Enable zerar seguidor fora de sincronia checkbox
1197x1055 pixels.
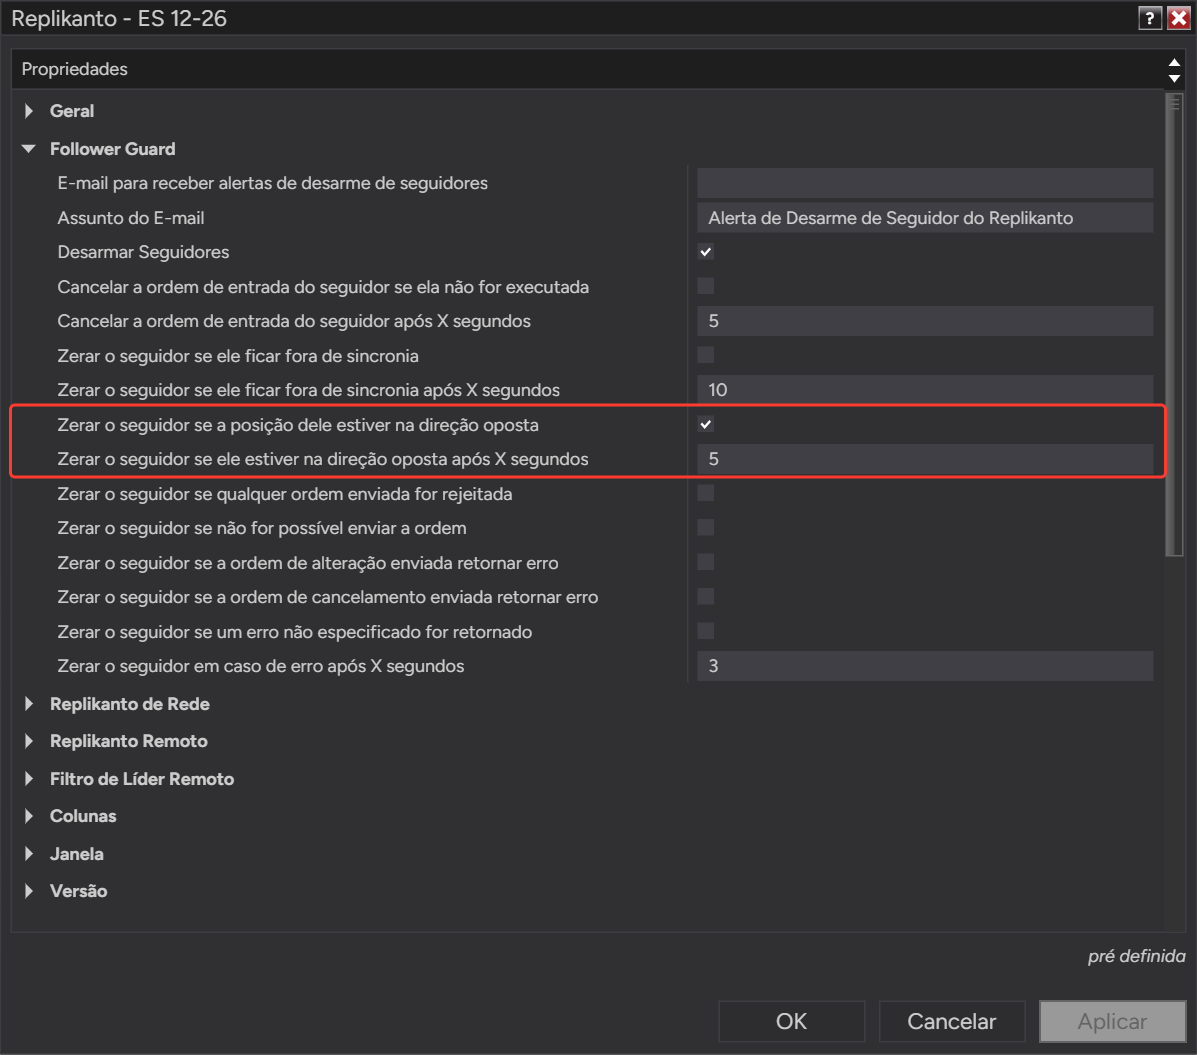tap(706, 356)
